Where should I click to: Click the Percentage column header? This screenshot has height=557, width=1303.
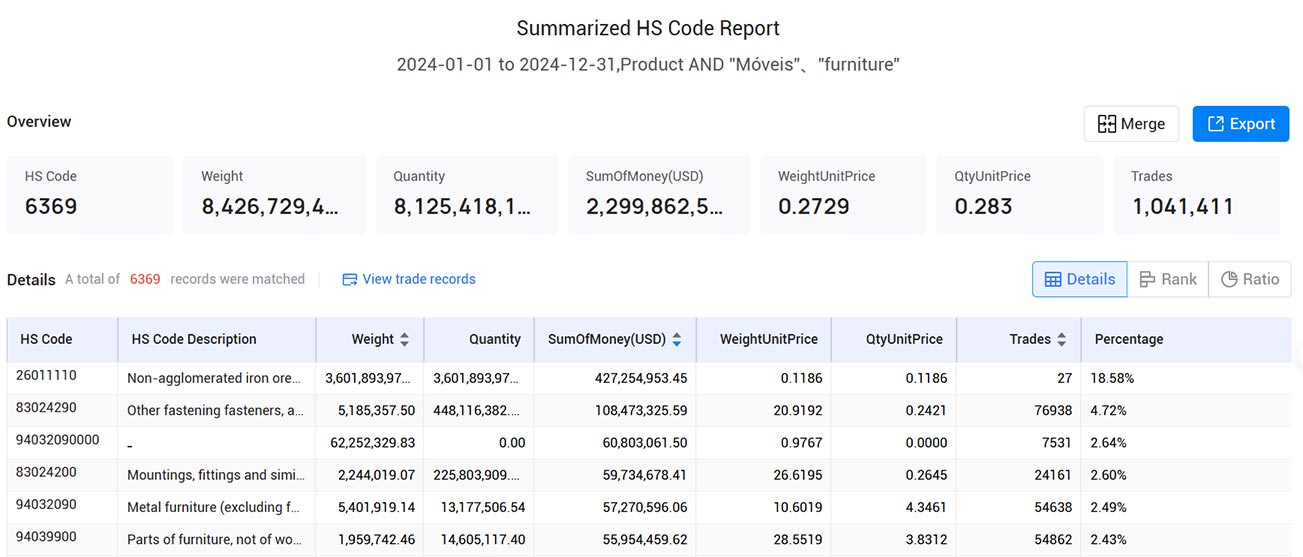pyautogui.click(x=1186, y=339)
